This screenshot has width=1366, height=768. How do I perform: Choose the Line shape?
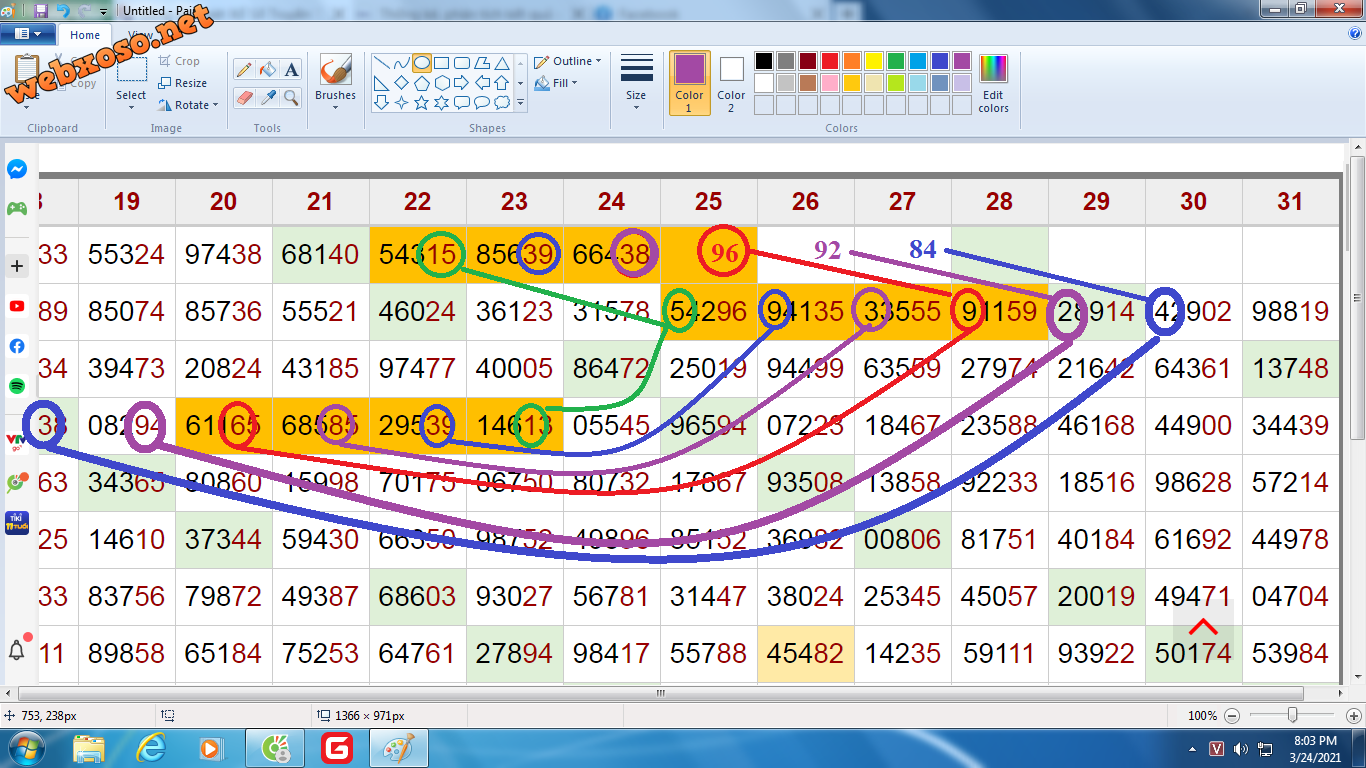click(382, 63)
